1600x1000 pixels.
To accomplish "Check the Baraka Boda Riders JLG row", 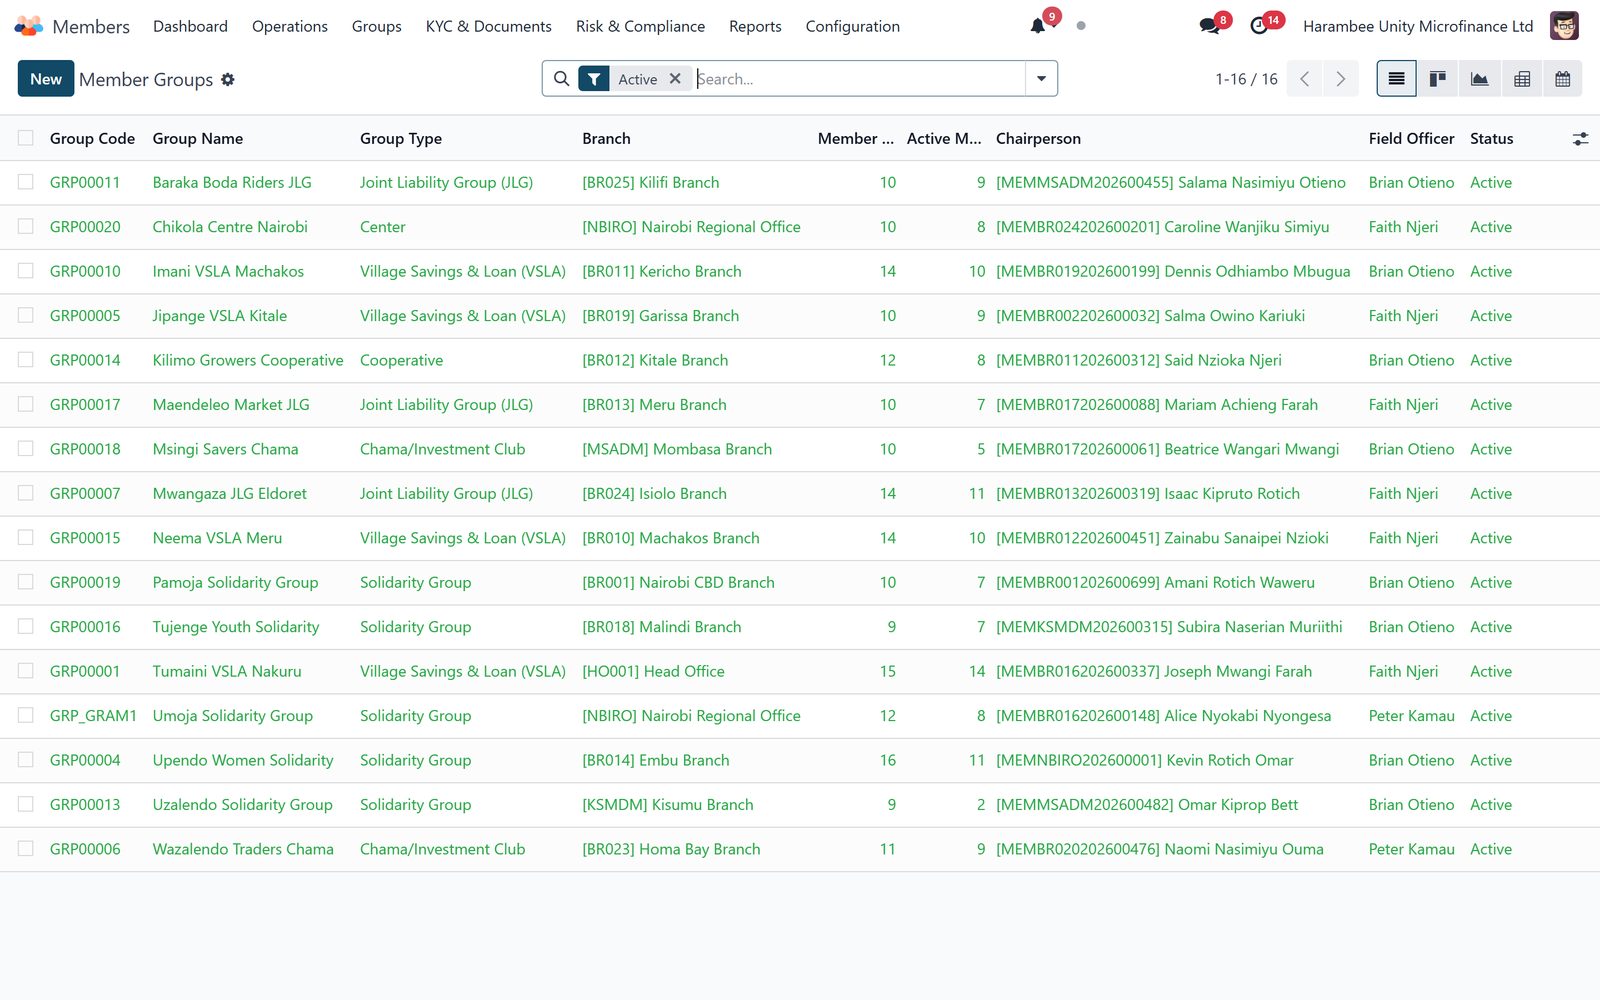I will click(26, 182).
